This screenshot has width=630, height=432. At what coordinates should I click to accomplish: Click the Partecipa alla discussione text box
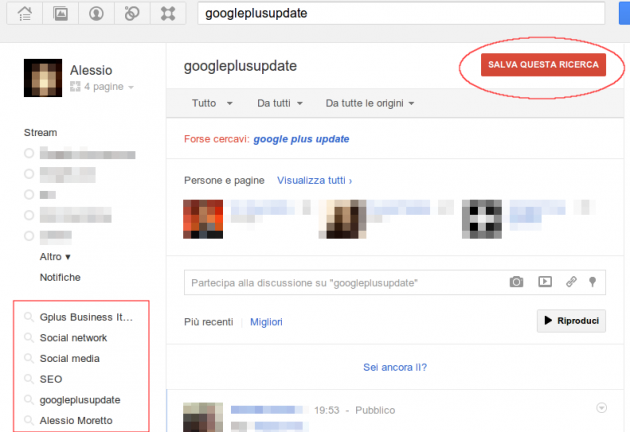(x=395, y=283)
